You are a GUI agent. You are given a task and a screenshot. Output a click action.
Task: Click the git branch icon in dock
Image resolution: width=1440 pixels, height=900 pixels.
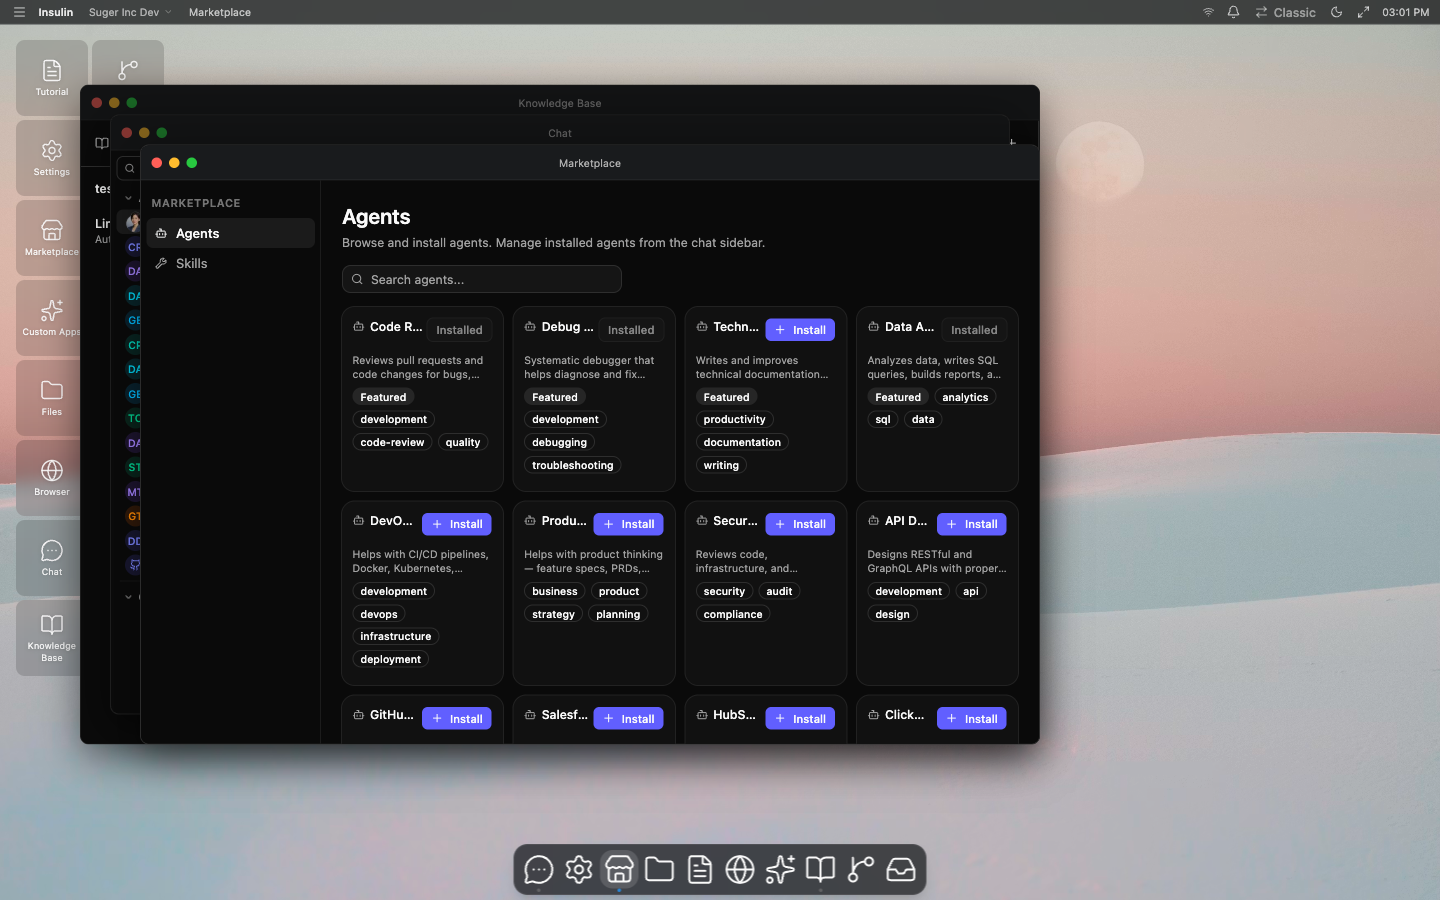860,870
